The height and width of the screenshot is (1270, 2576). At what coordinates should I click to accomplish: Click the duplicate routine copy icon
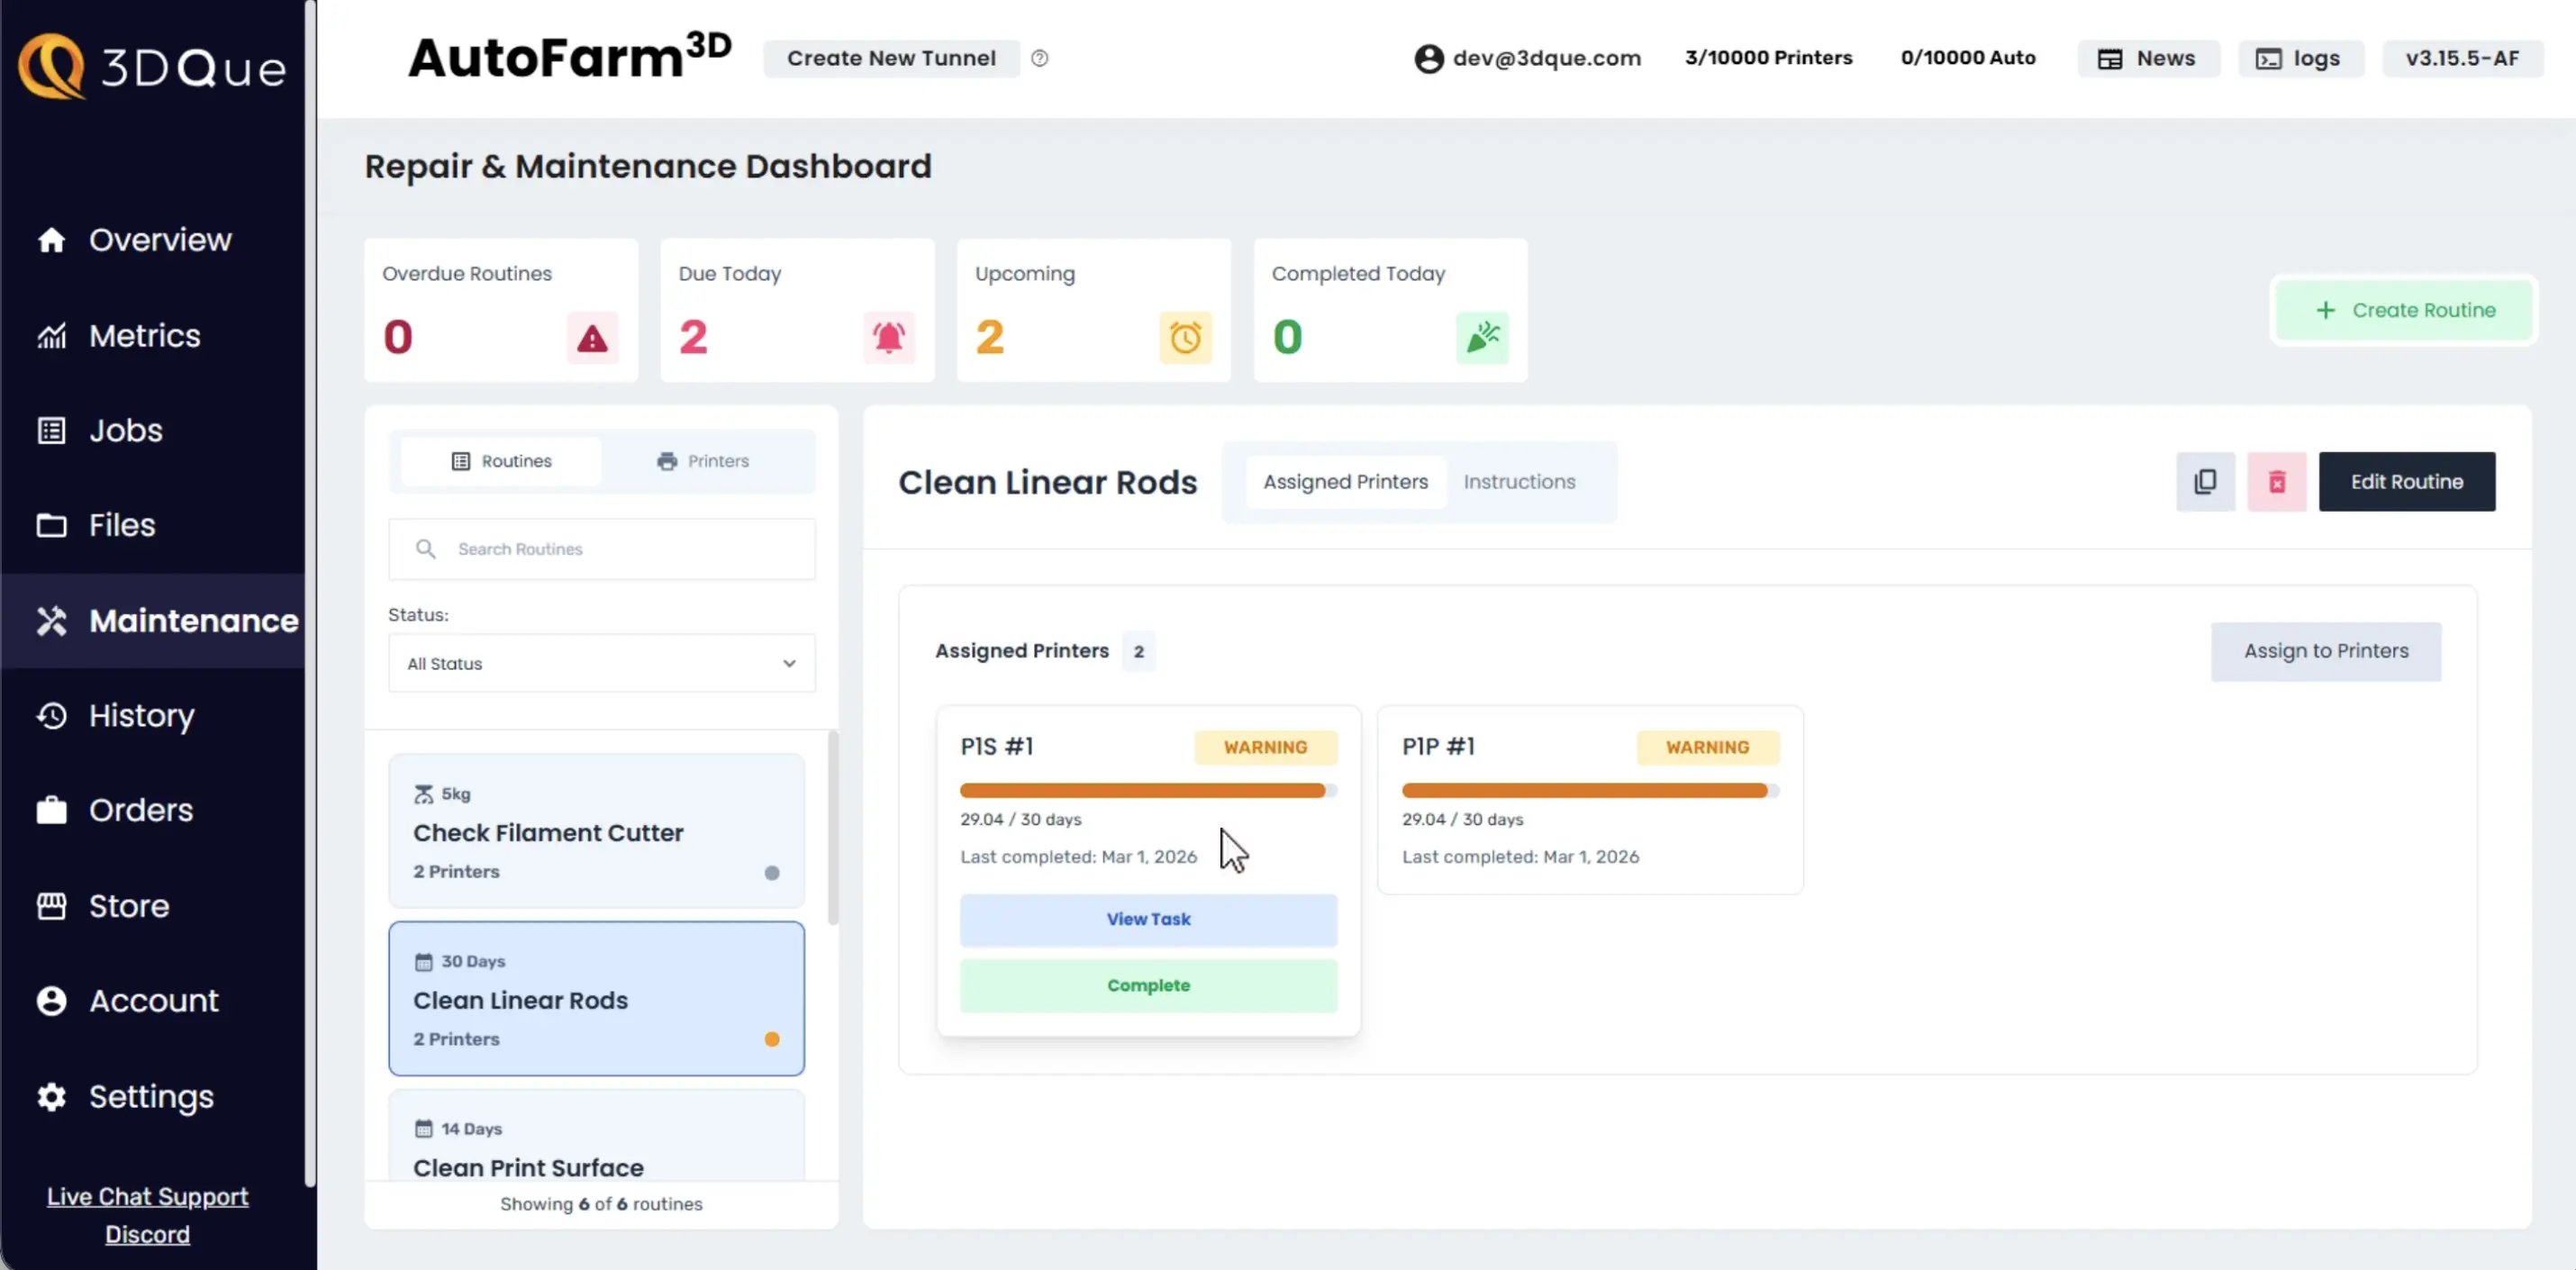pos(2205,482)
